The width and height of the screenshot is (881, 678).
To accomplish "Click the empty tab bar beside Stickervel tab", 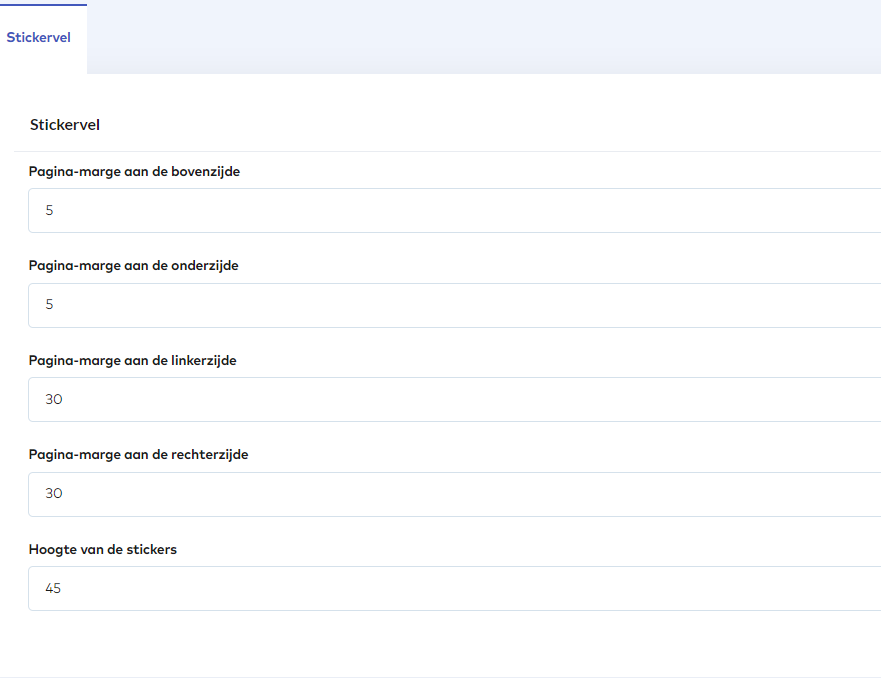I will click(480, 38).
